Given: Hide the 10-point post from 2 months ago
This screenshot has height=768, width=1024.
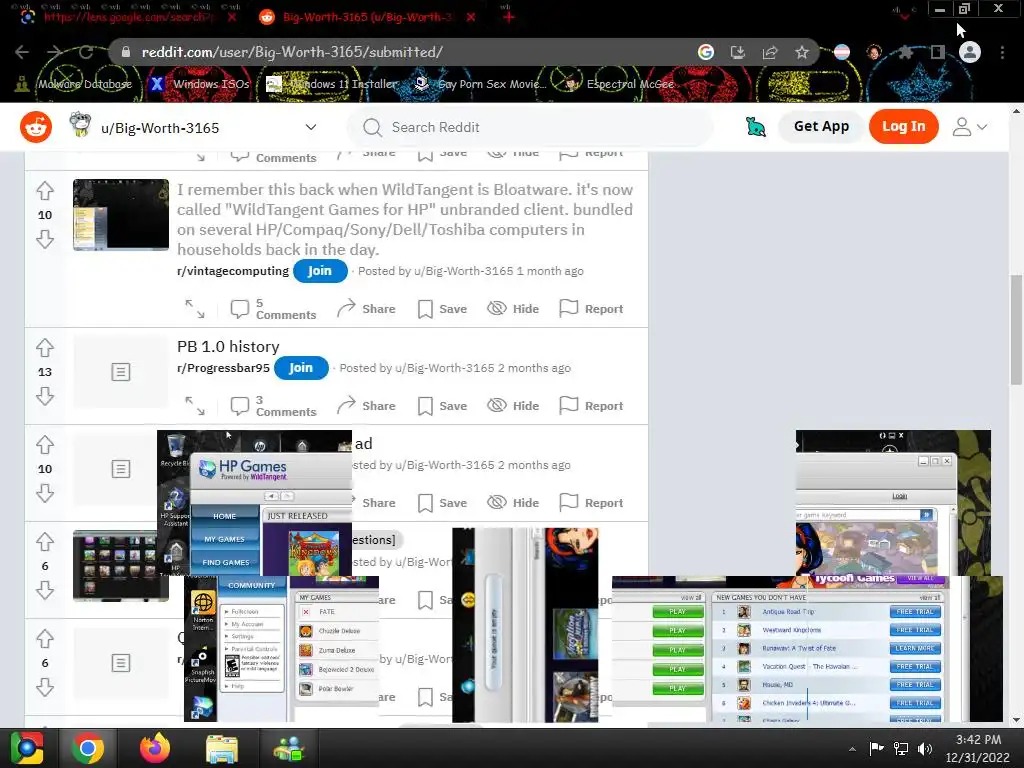Looking at the screenshot, I should pos(513,503).
